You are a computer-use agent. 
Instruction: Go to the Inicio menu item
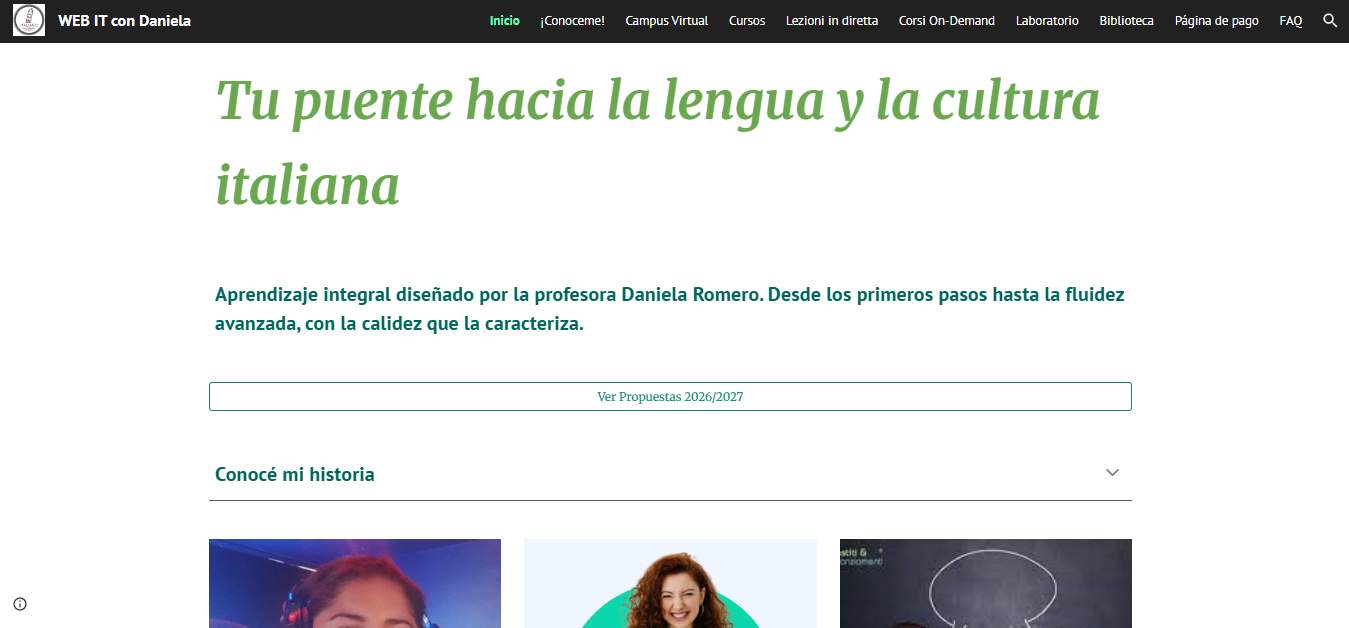click(x=505, y=21)
